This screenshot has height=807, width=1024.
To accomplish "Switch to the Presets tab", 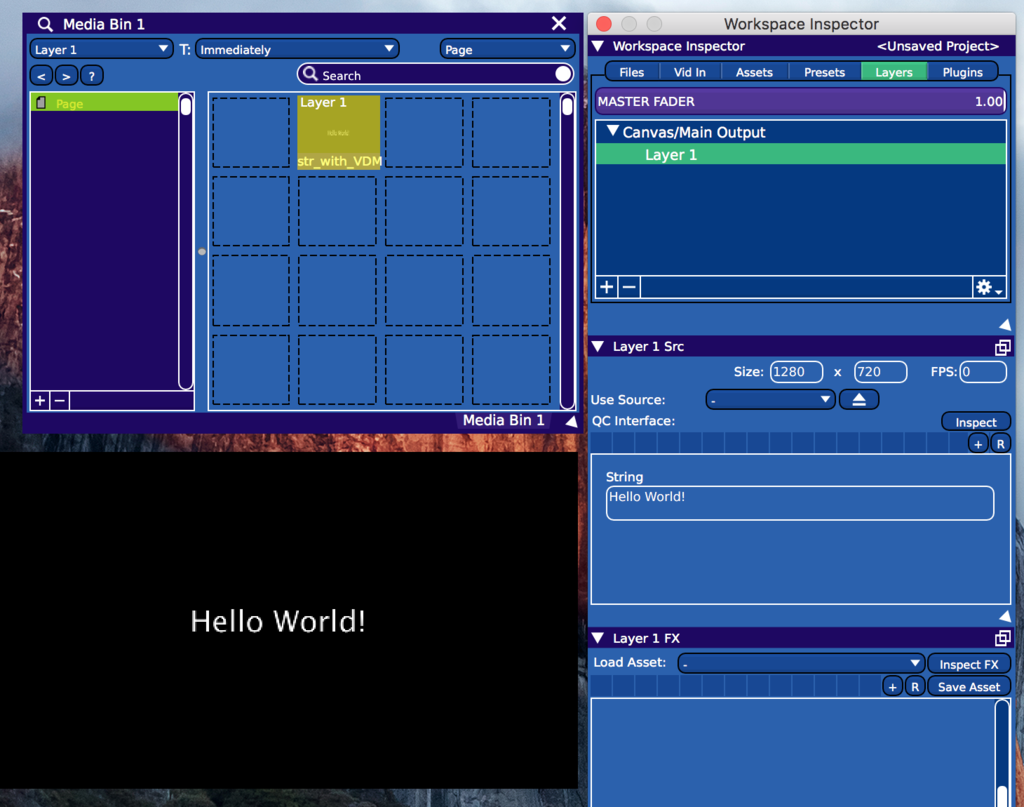I will click(x=824, y=72).
